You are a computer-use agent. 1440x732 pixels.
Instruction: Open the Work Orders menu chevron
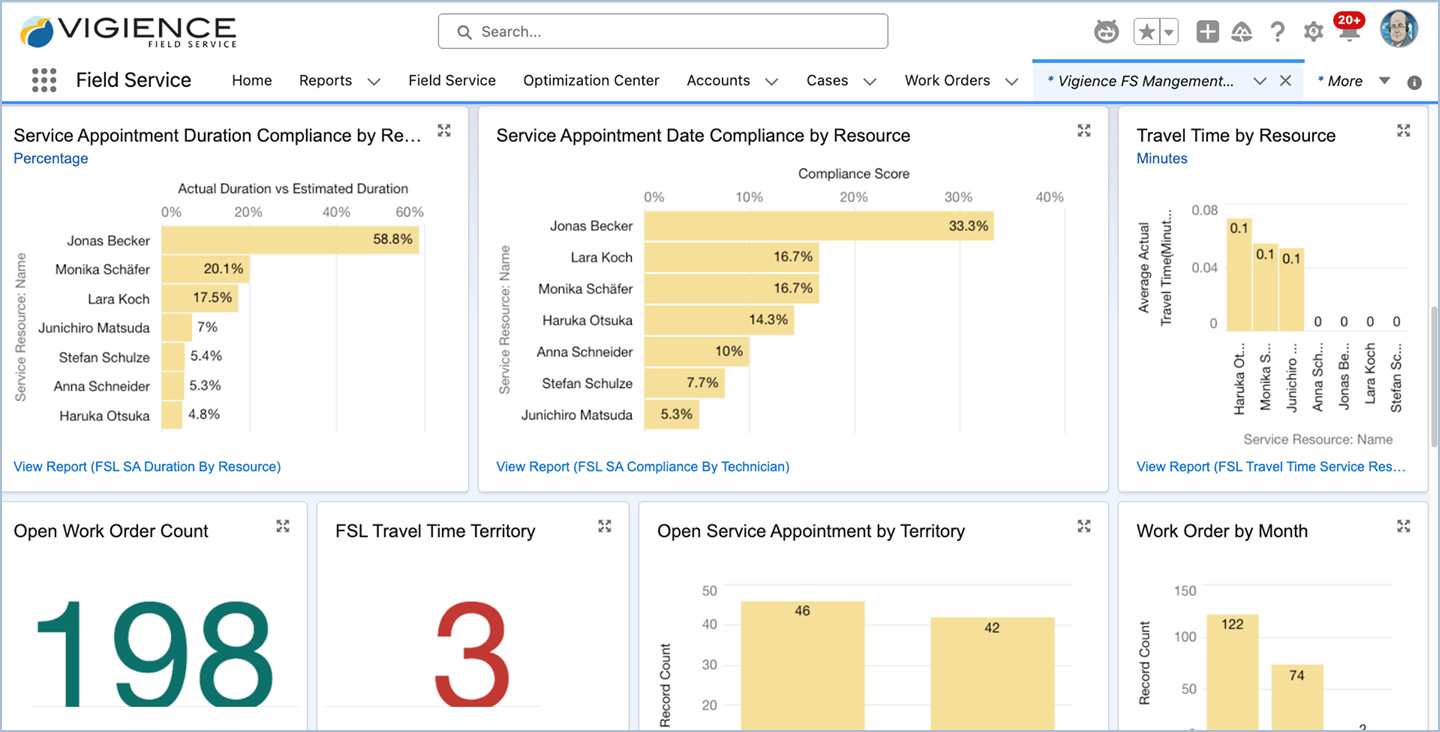[1011, 82]
